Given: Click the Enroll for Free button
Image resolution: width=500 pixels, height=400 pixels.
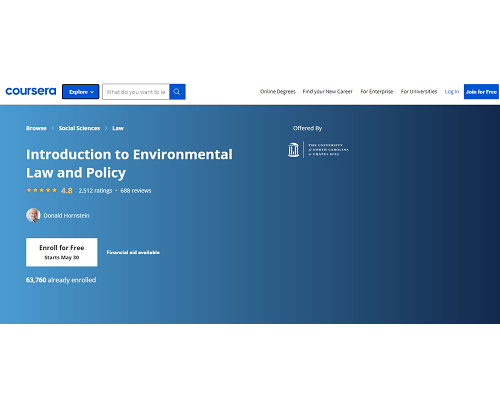Looking at the screenshot, I should click(x=62, y=252).
